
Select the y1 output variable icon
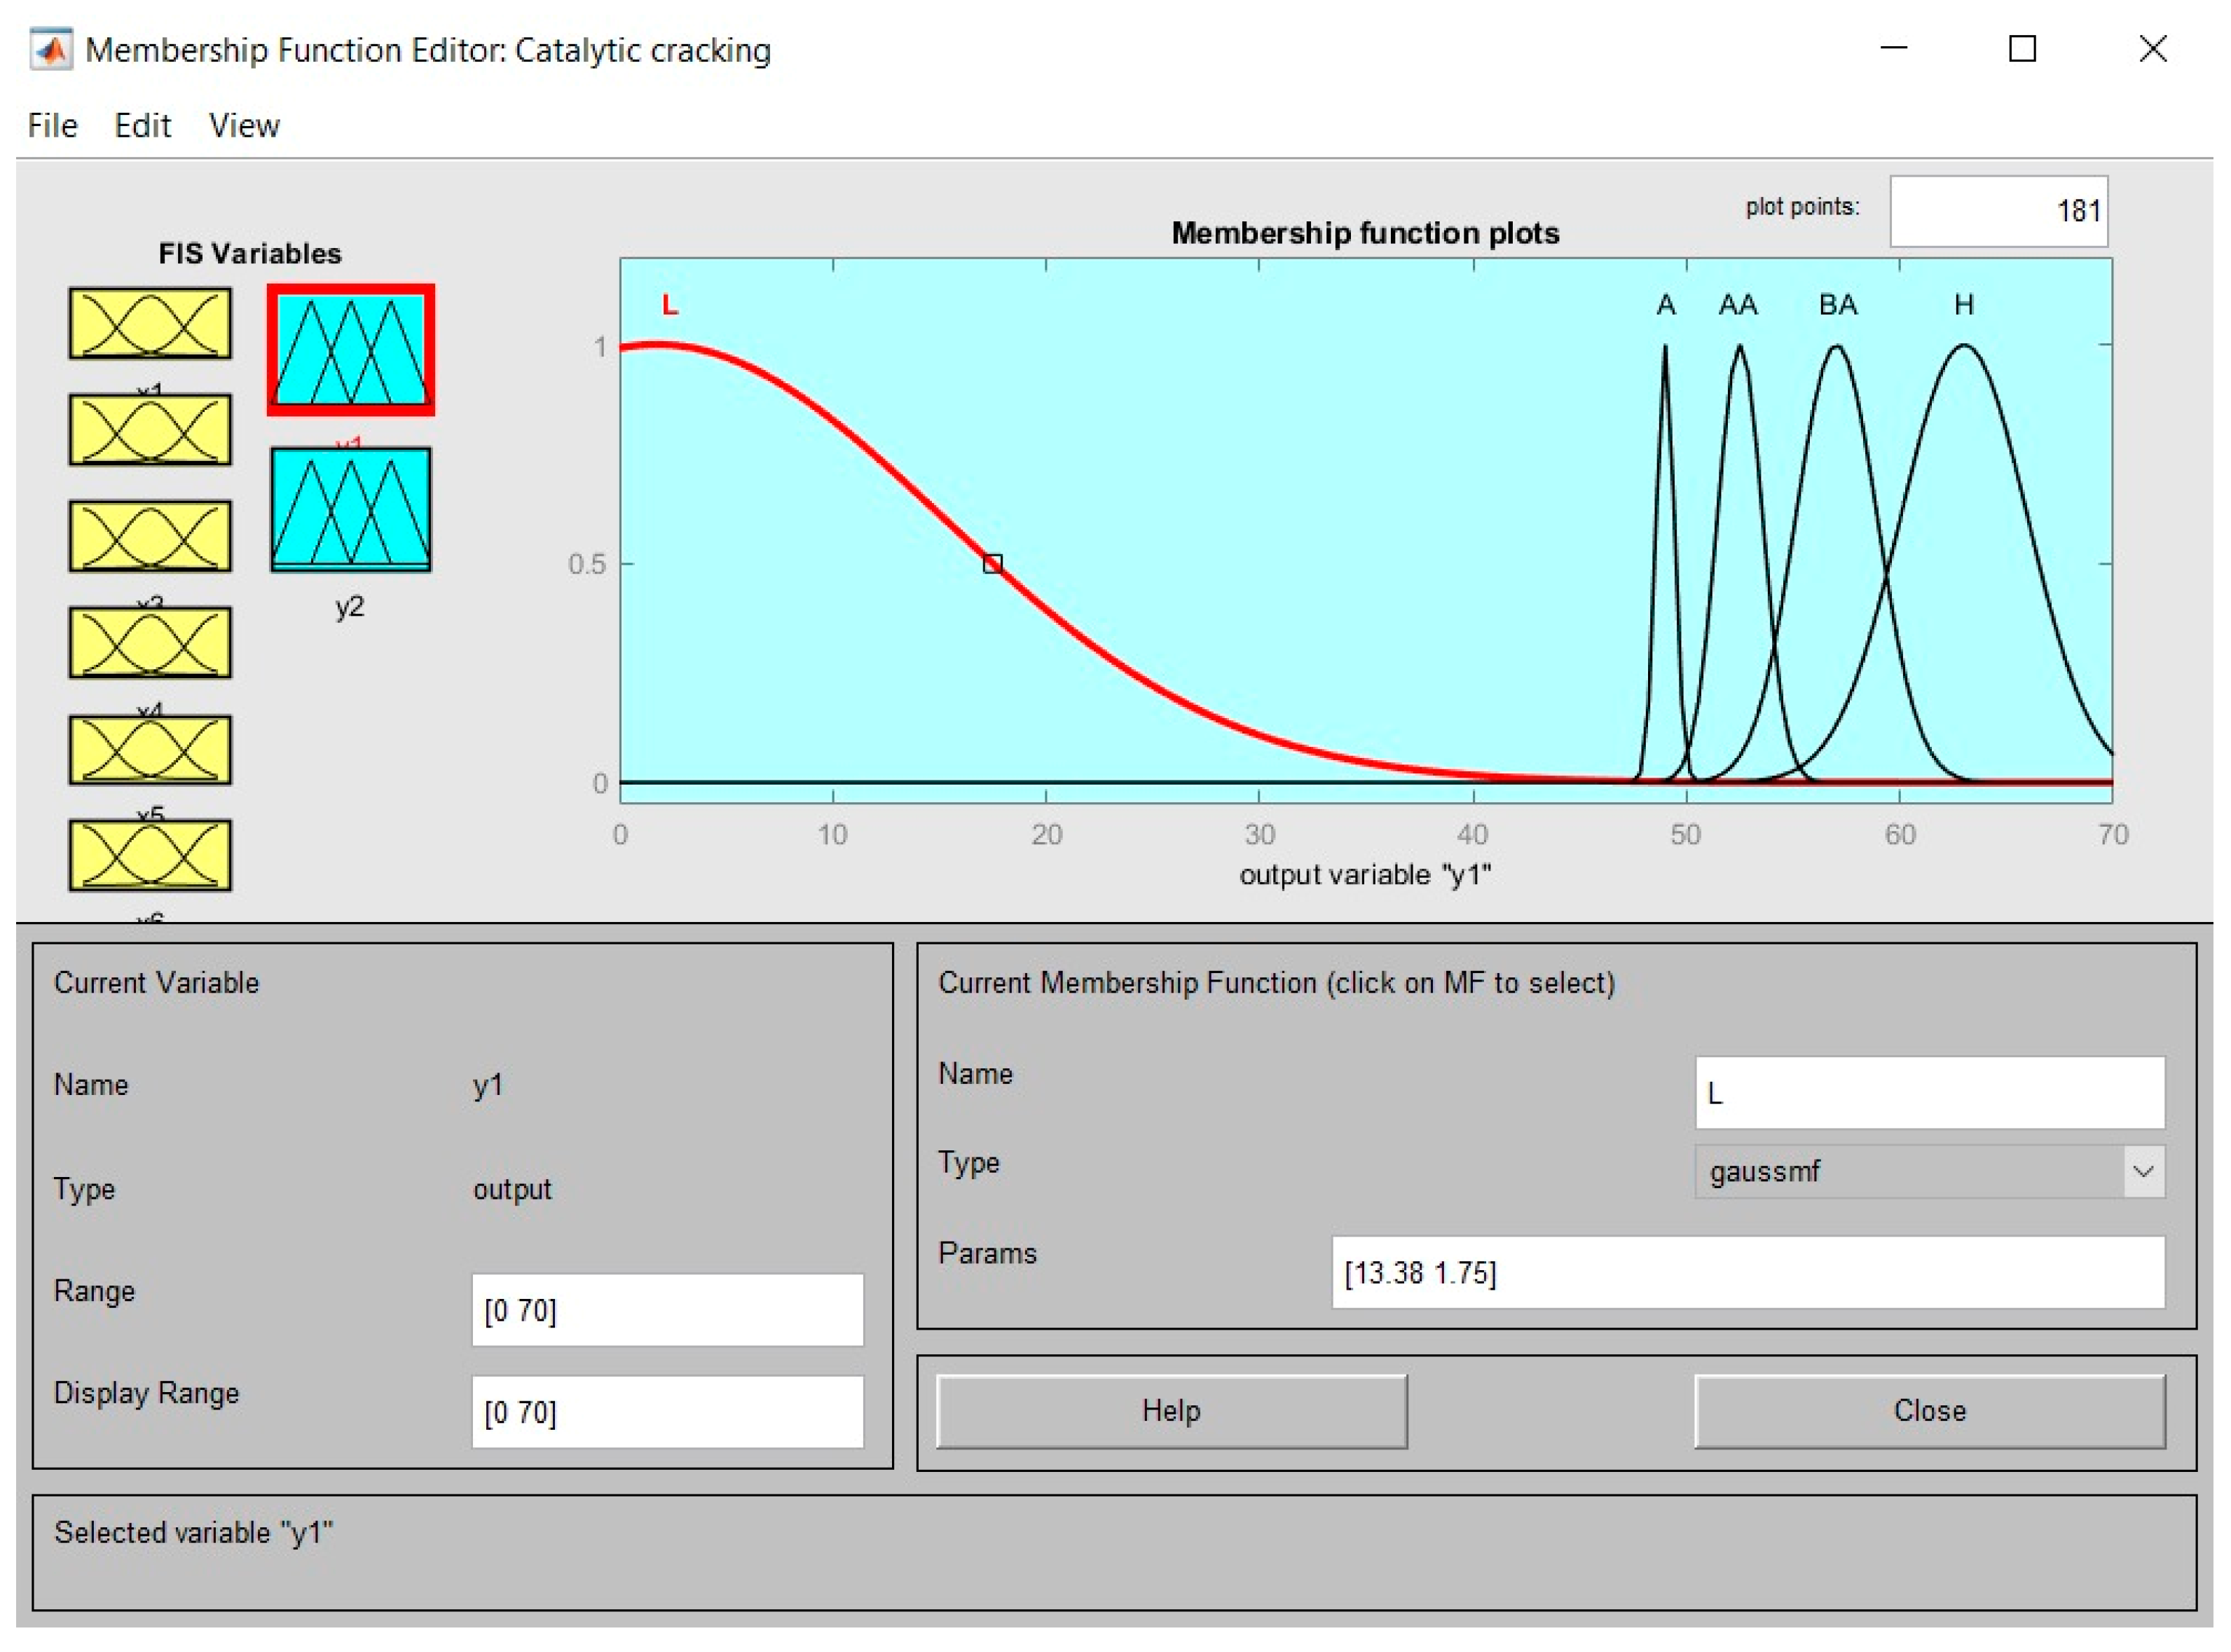[351, 350]
